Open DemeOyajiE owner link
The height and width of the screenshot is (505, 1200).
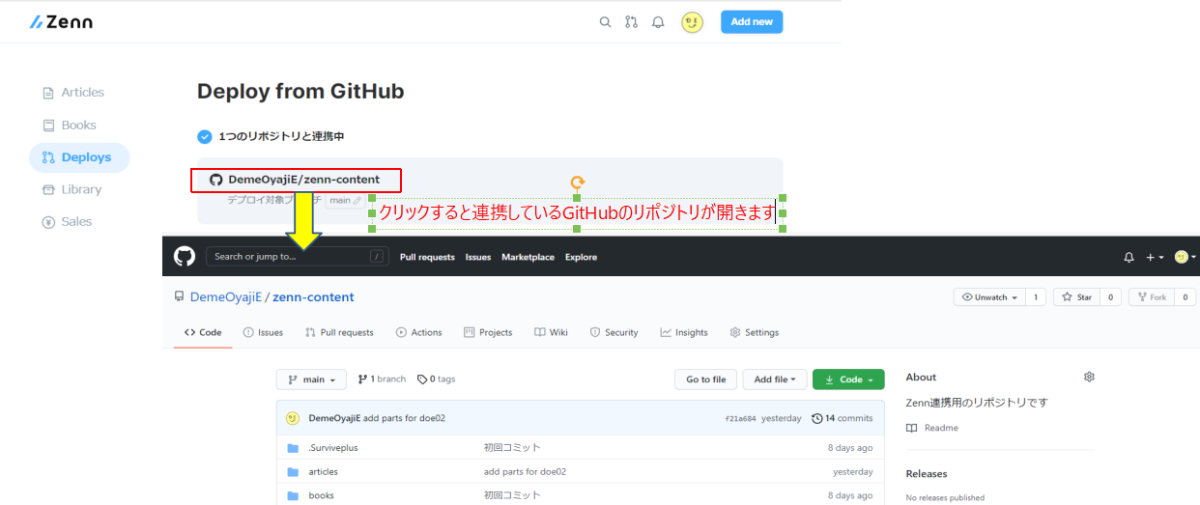click(x=225, y=297)
